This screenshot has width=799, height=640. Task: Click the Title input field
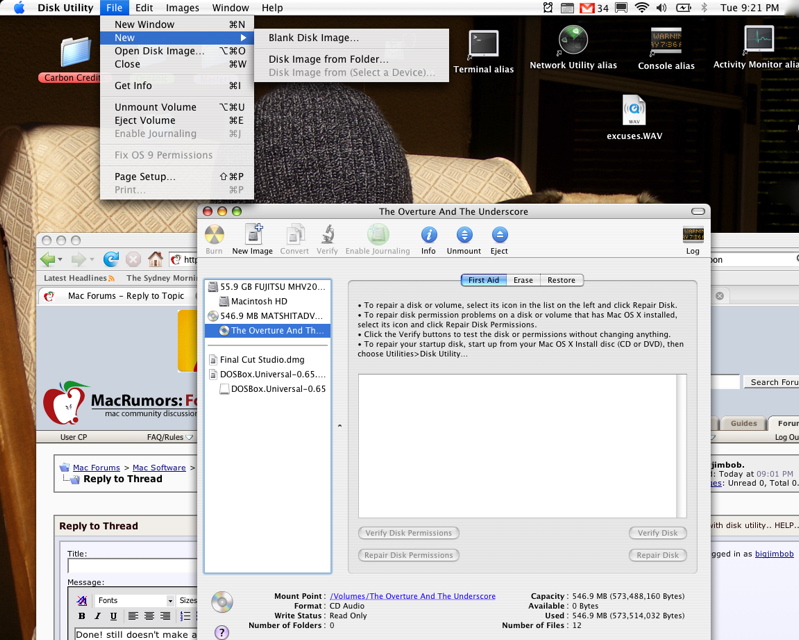132,566
